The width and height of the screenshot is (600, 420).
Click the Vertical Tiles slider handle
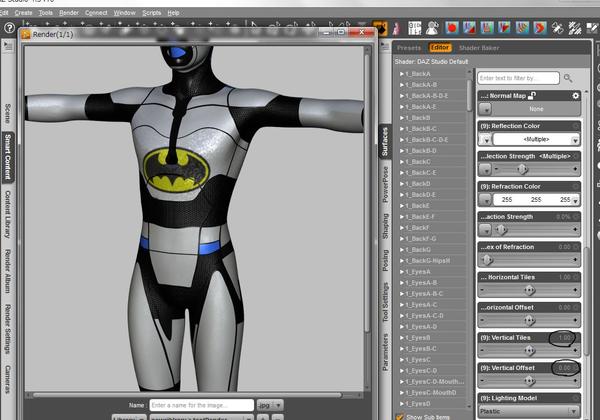pos(530,350)
